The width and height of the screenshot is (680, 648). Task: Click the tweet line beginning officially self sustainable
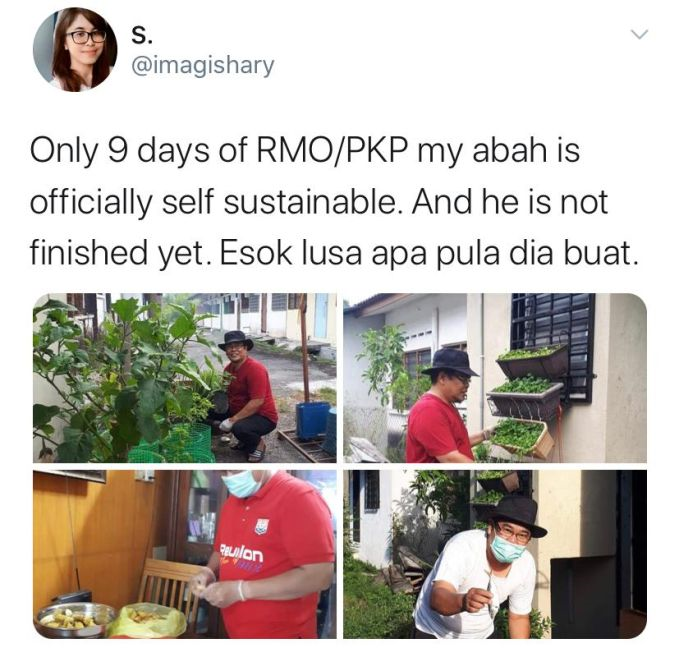(x=319, y=203)
